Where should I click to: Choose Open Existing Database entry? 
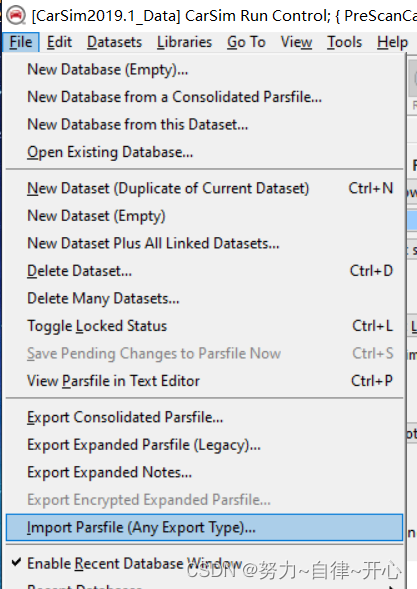(x=204, y=152)
